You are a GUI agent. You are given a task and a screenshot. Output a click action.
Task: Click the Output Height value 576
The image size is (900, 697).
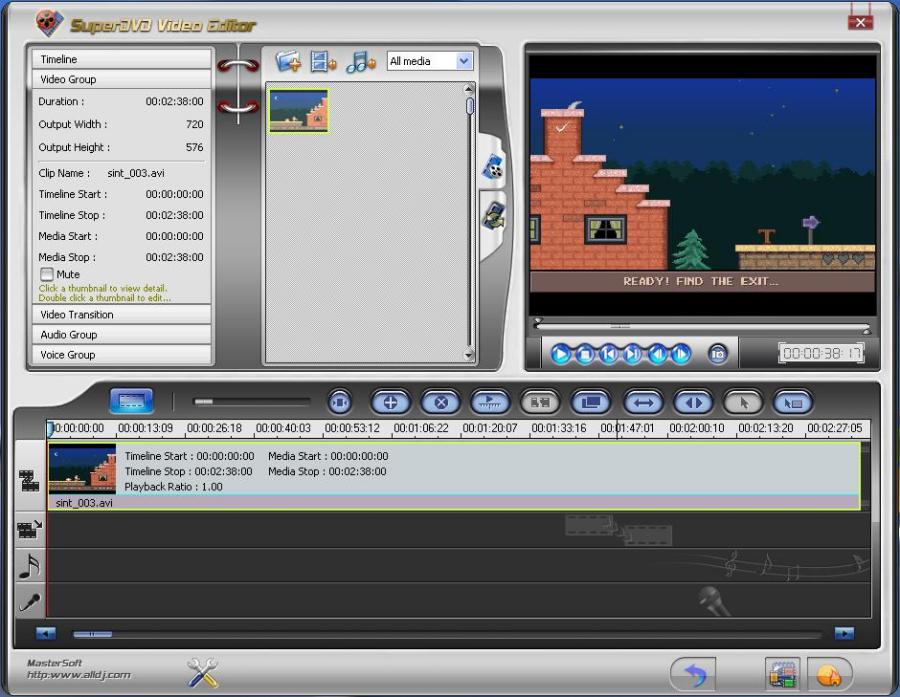(x=195, y=147)
